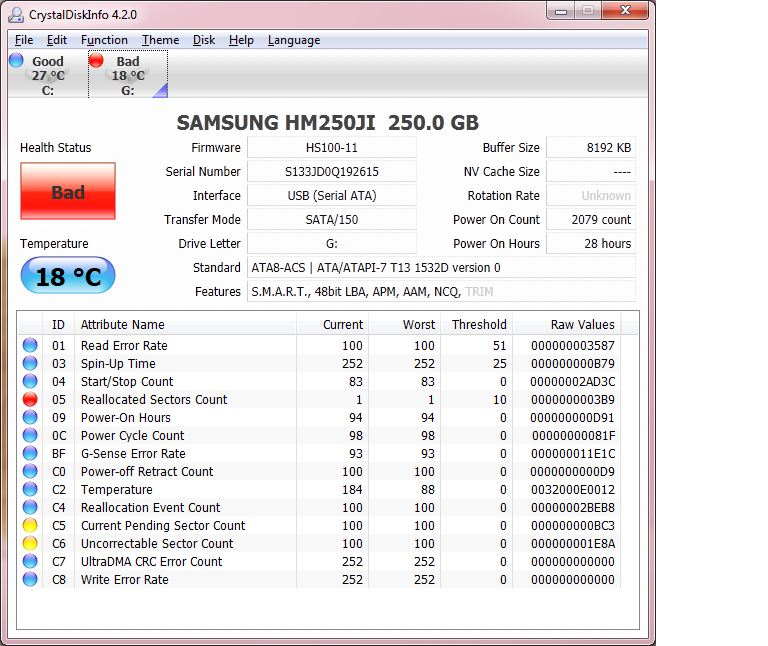Click the SAMSUNG HM250JI 250.0 GB title
Viewport: 768px width, 646px height.
pyautogui.click(x=328, y=122)
